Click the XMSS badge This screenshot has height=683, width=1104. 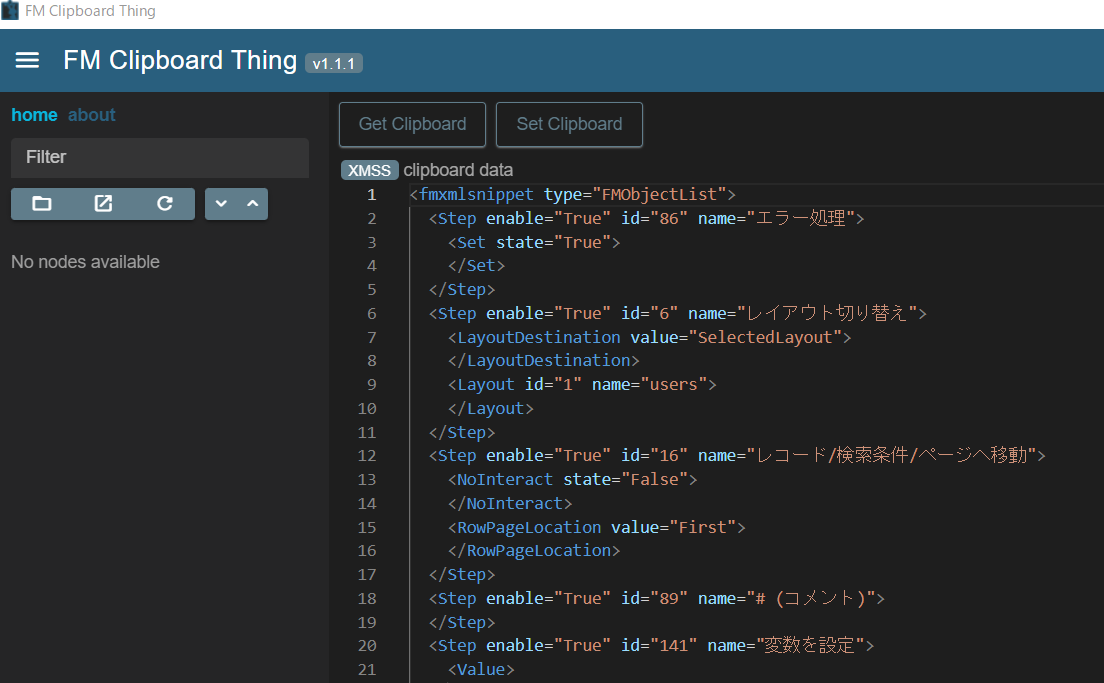370,170
